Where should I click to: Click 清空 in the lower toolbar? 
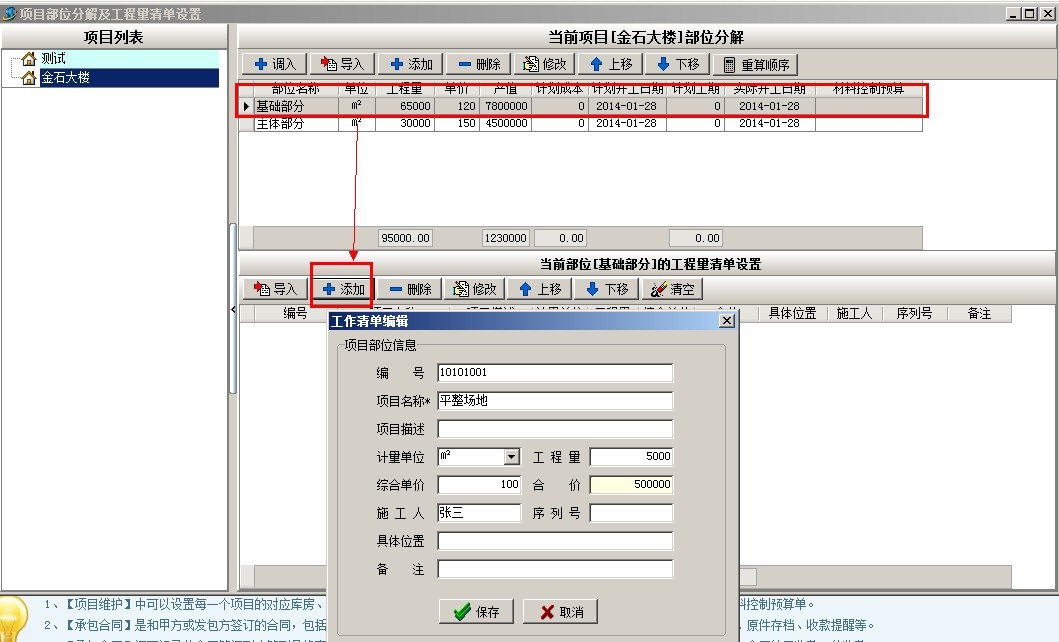pos(672,289)
